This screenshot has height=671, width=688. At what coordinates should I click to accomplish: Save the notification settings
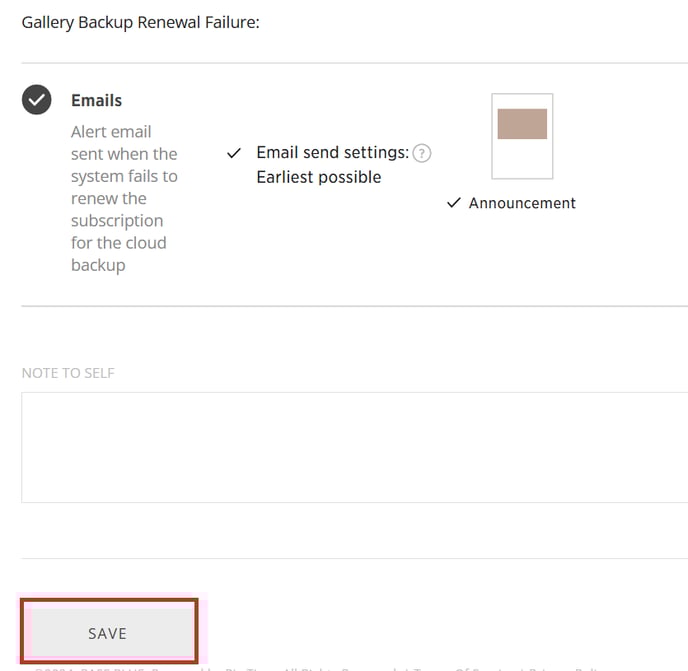tap(109, 631)
